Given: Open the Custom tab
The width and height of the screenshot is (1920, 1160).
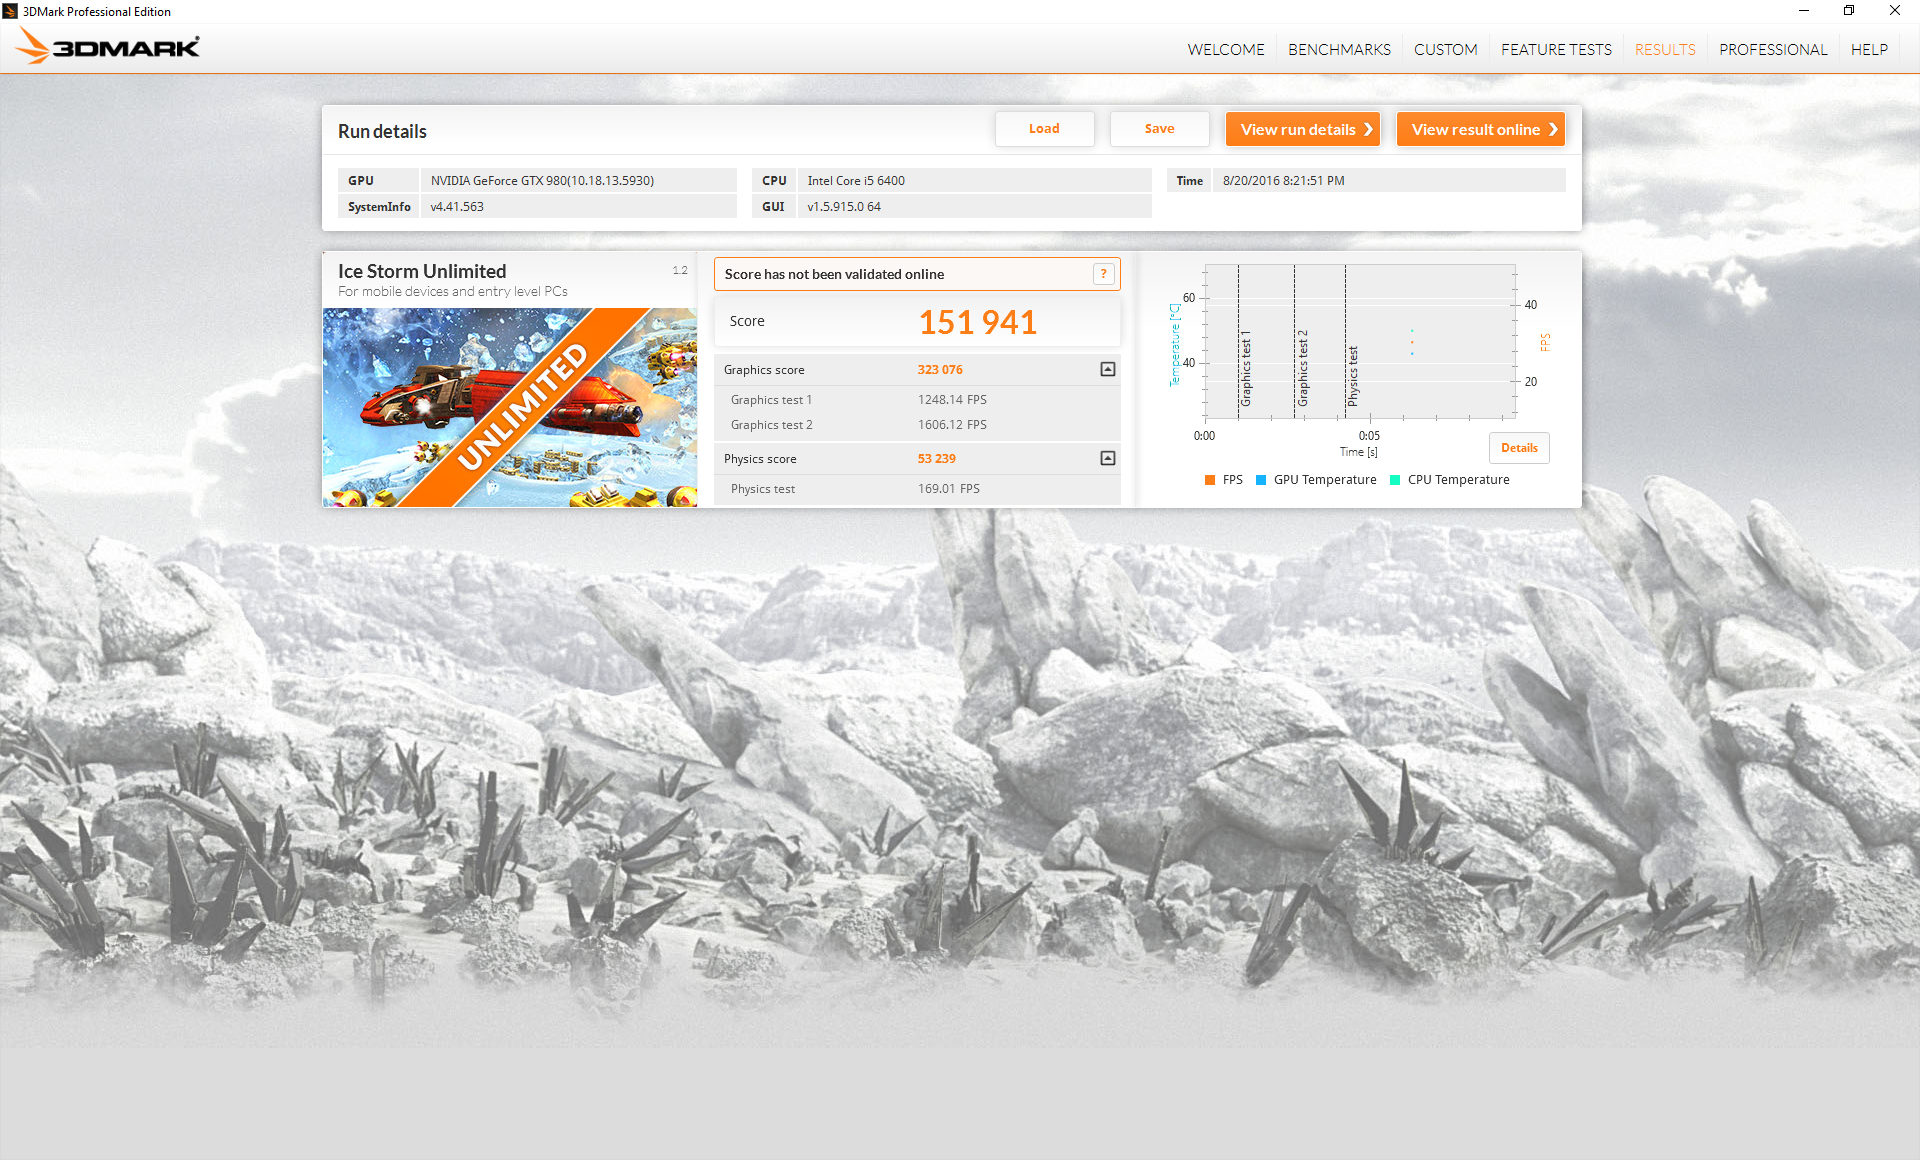Looking at the screenshot, I should pos(1445,49).
